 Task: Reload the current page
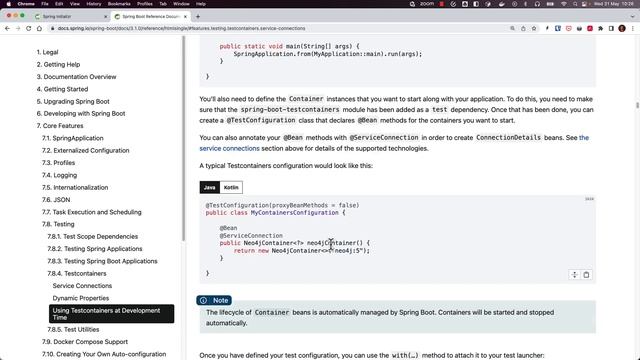point(29,29)
